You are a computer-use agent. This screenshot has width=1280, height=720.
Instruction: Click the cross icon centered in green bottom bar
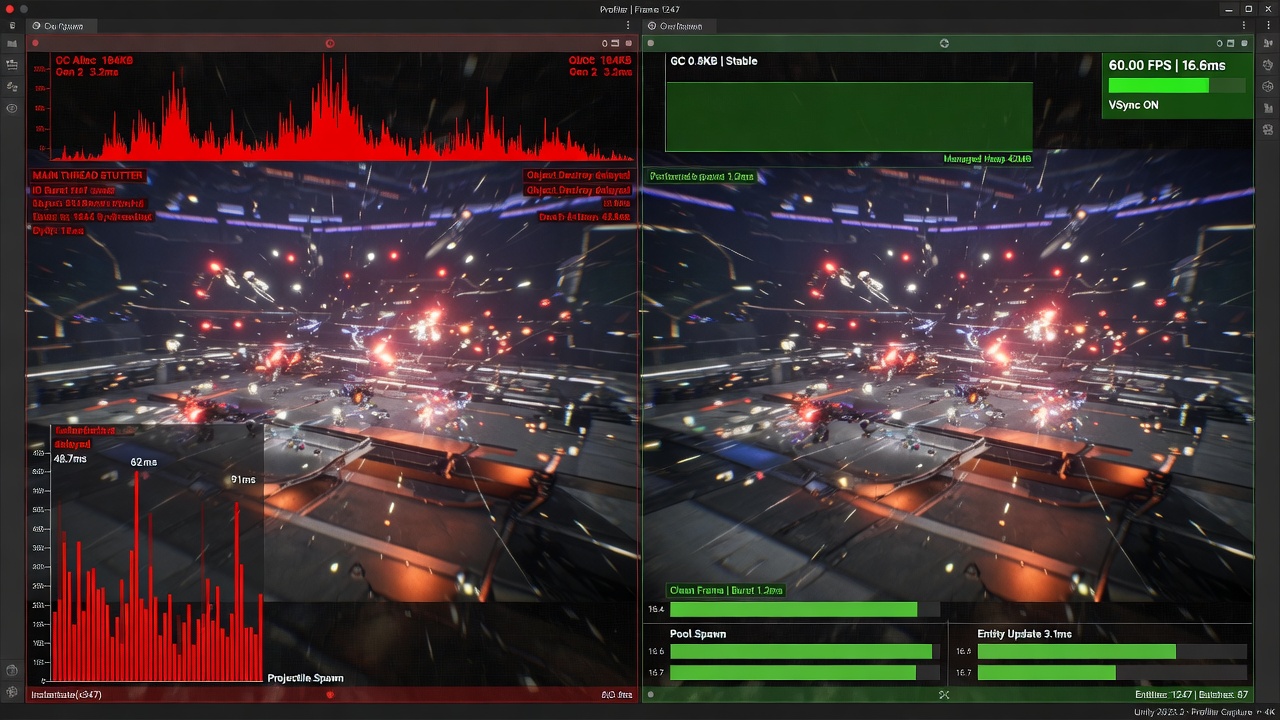click(944, 694)
